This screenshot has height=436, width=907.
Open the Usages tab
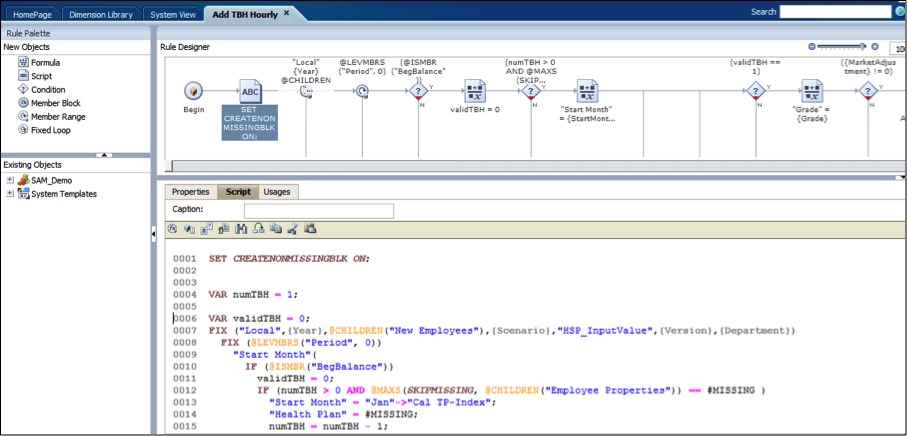click(276, 191)
